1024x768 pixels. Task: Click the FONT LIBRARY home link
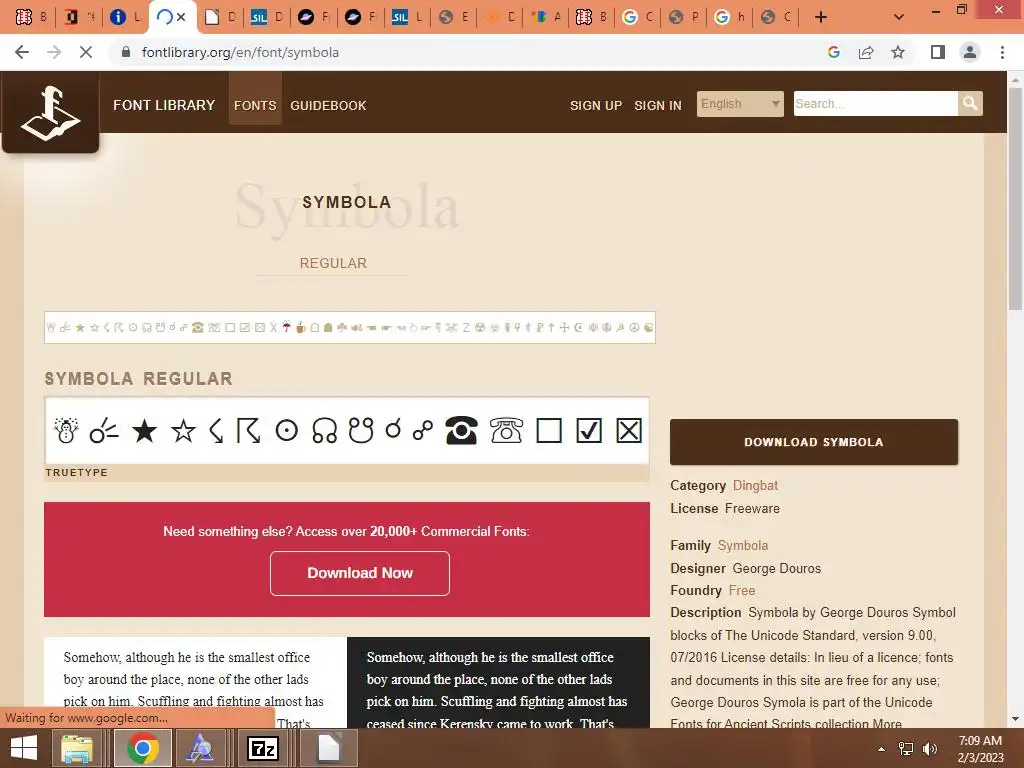164,105
